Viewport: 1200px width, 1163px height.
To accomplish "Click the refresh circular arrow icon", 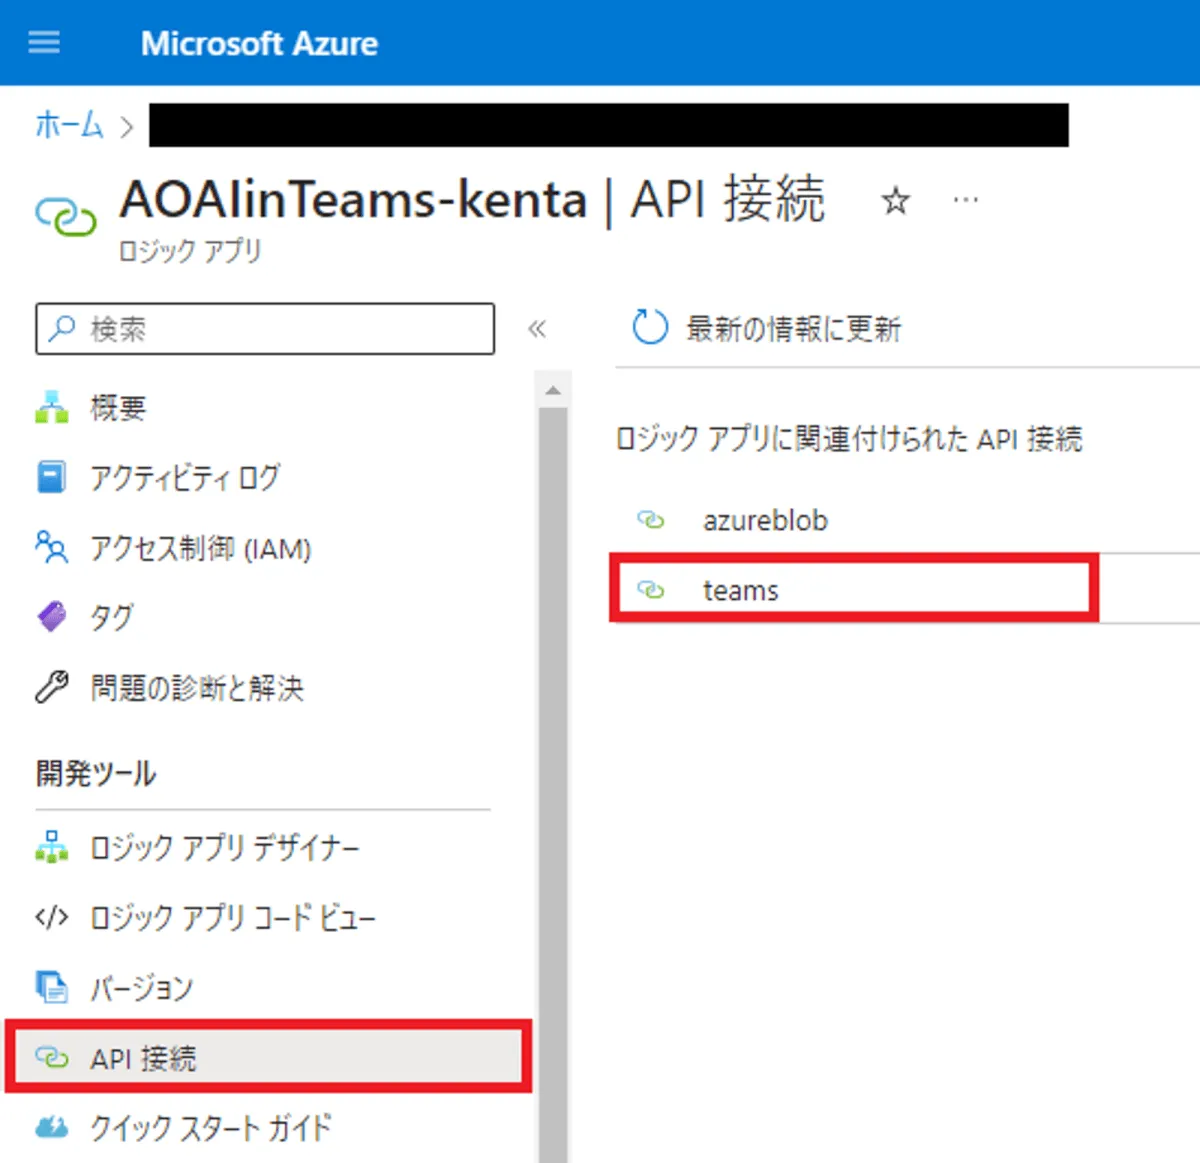I will click(x=650, y=327).
